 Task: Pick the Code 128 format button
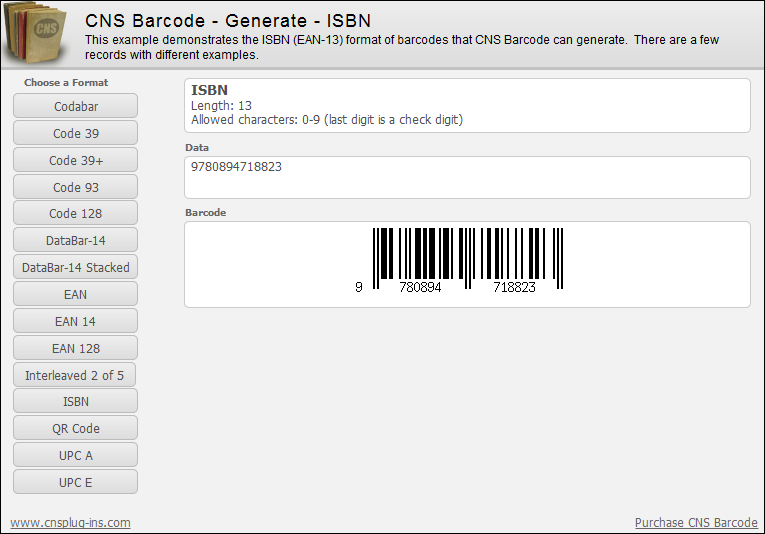point(76,213)
